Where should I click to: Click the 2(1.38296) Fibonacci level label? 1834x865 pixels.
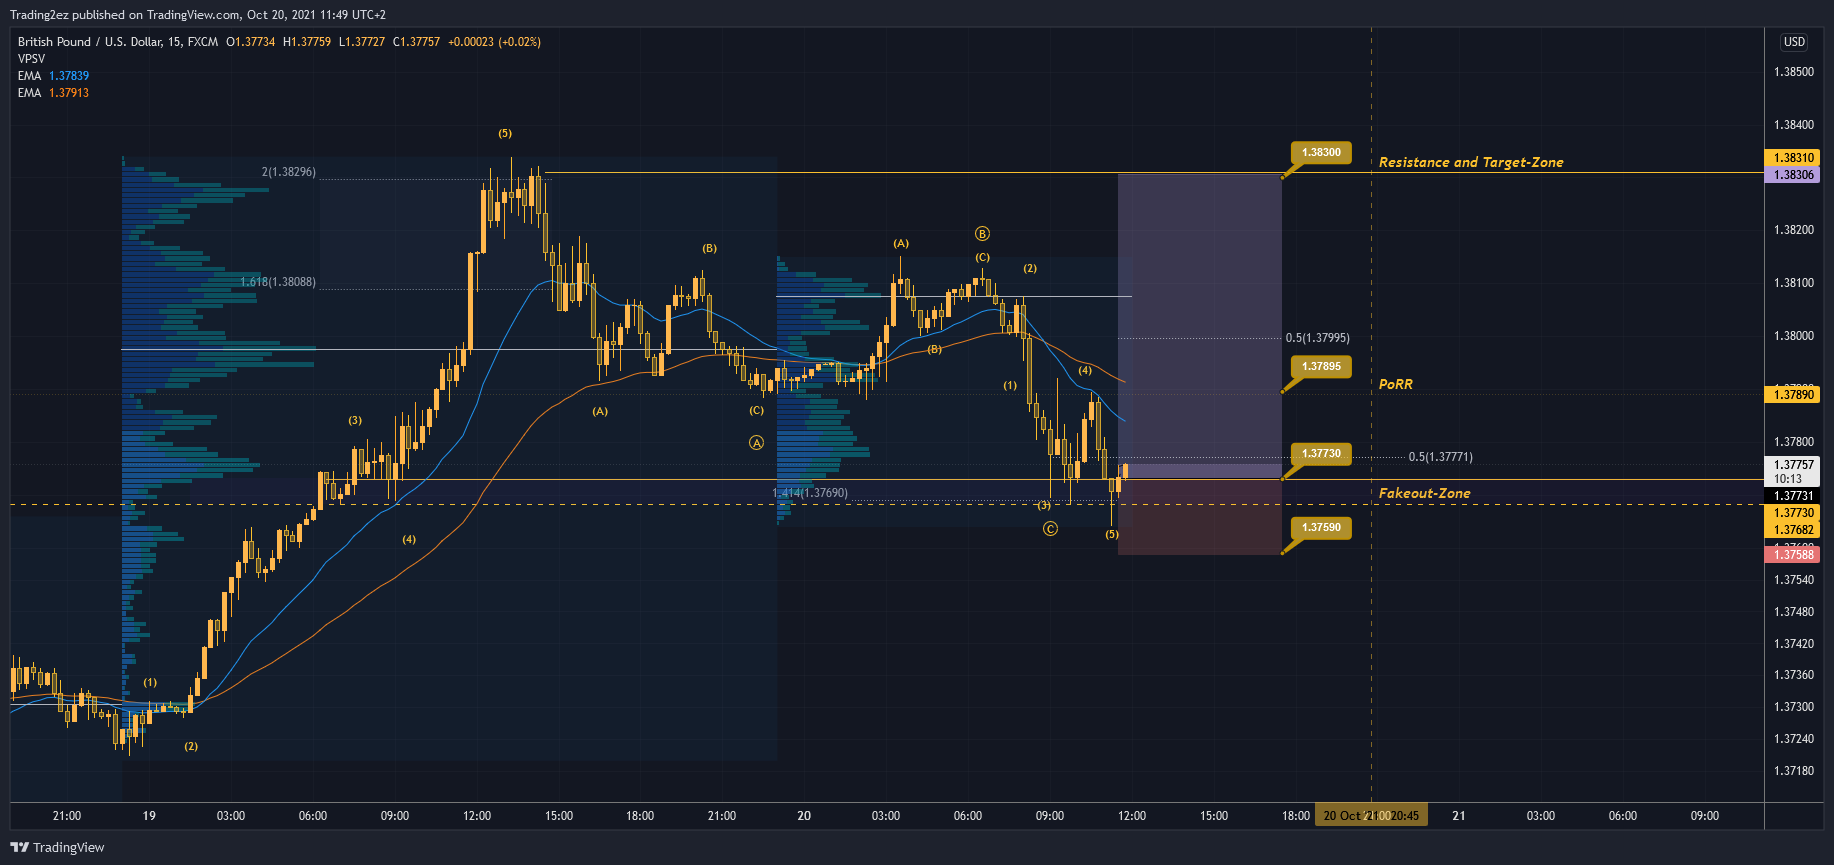point(289,172)
